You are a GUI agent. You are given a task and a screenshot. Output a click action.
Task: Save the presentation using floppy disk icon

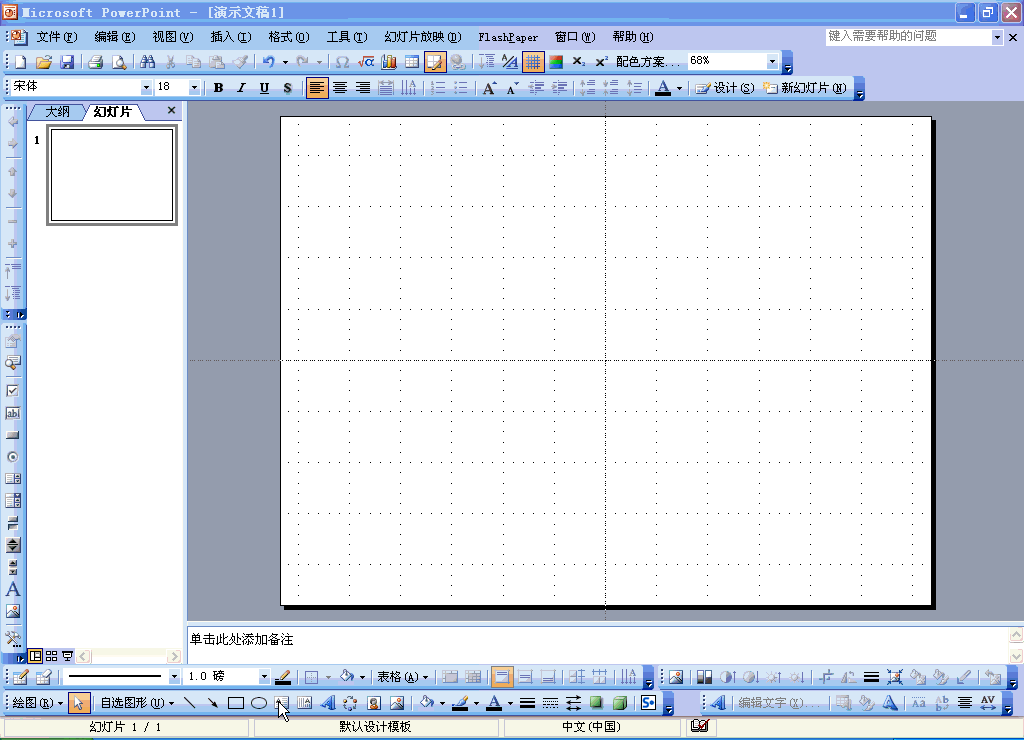(x=67, y=62)
